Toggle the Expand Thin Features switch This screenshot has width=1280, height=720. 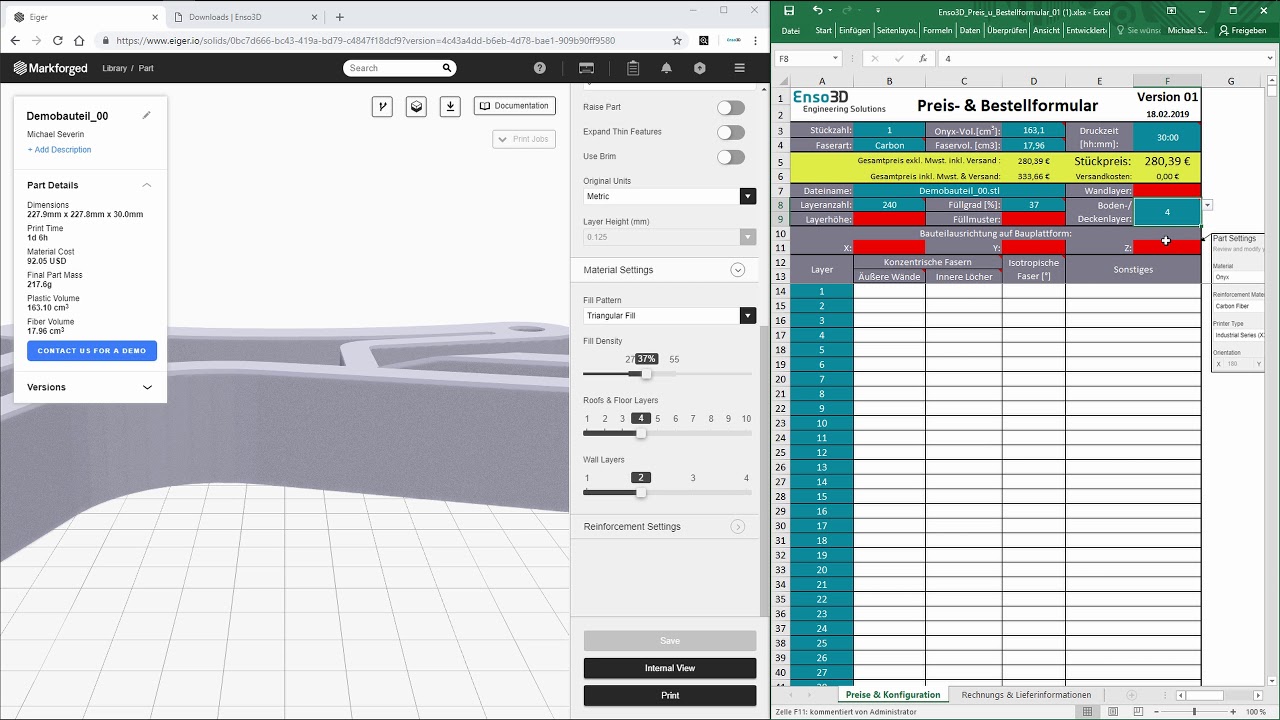731,132
